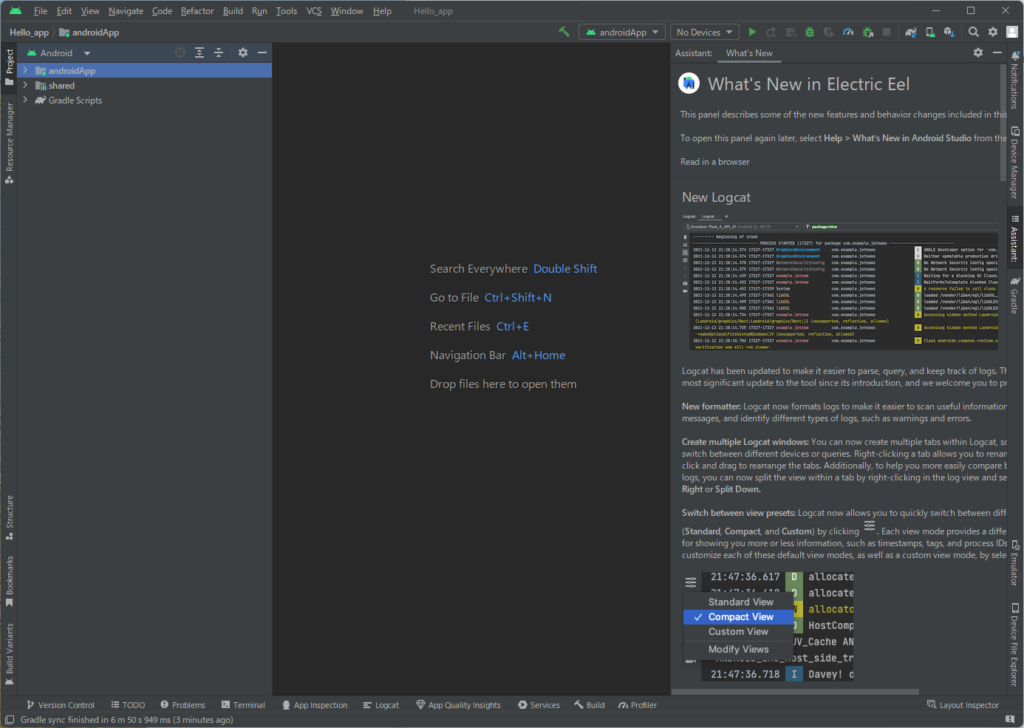Switch to the What's New tab
Viewport: 1024px width, 728px height.
coord(749,53)
